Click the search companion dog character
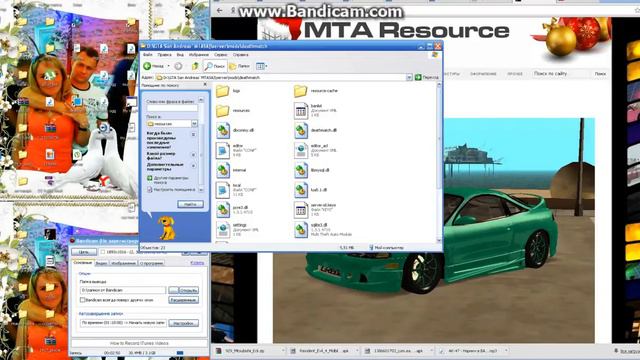The image size is (640, 360). click(x=167, y=228)
